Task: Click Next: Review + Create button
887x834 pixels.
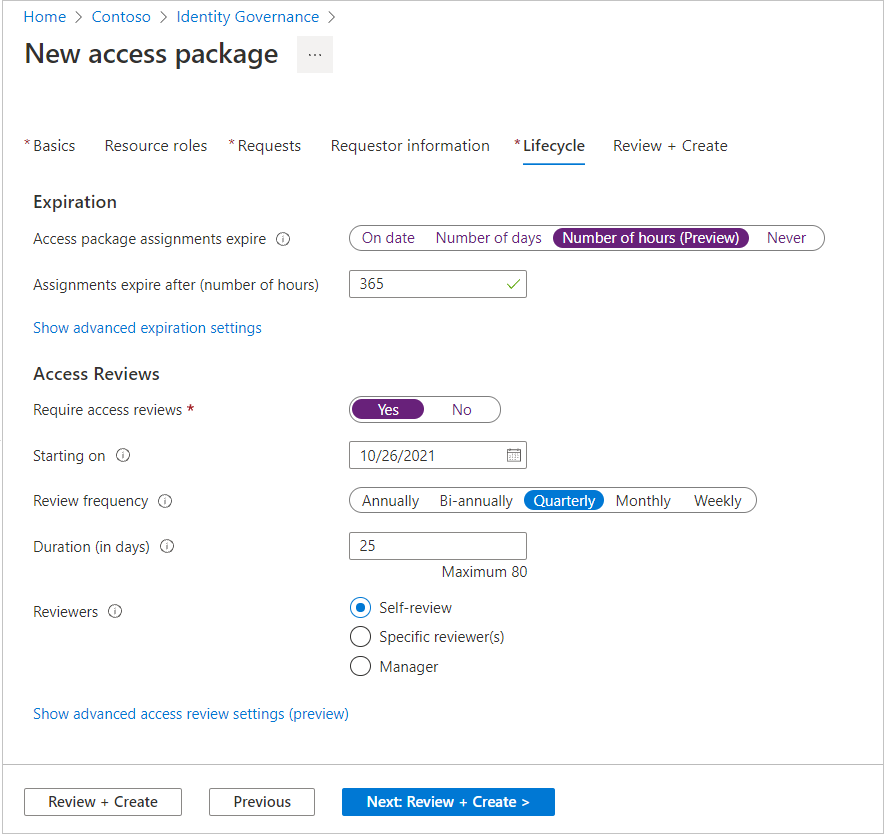Action: [x=448, y=802]
